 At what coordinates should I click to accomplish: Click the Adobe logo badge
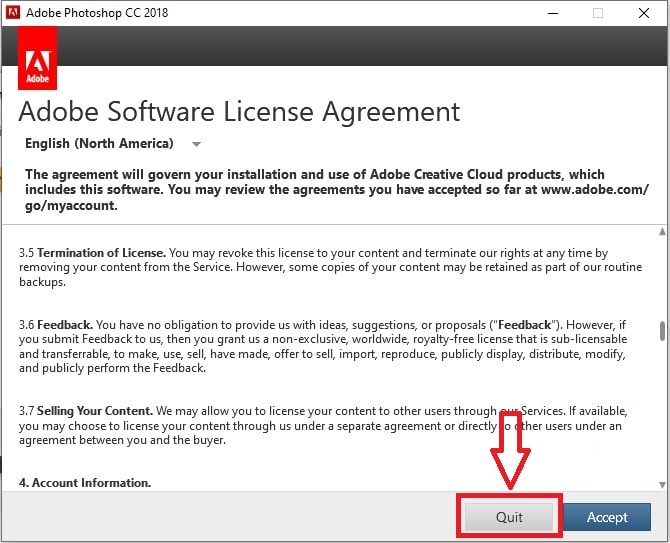coord(38,58)
